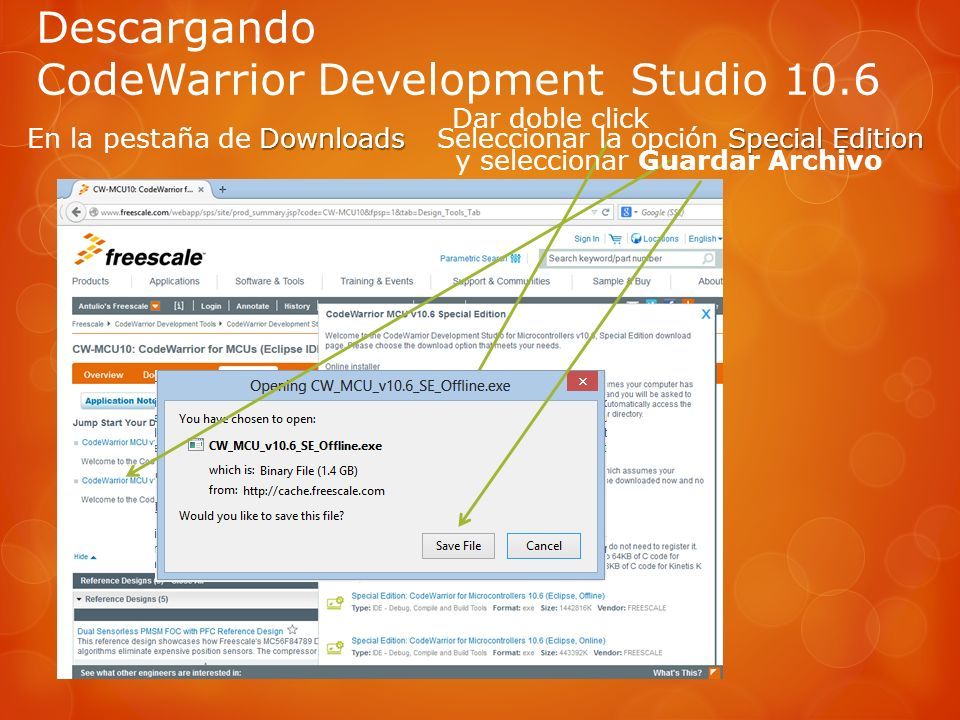Open the Sign In link
Viewport: 960px width, 720px height.
click(x=587, y=239)
